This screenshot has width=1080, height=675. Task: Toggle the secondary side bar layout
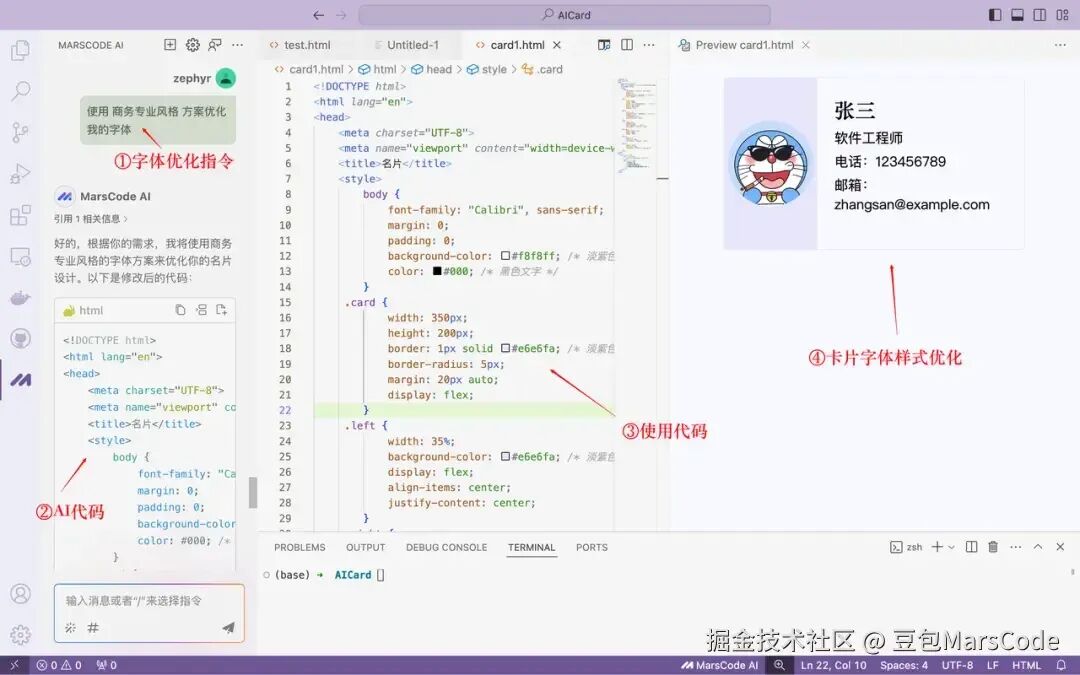click(1040, 15)
